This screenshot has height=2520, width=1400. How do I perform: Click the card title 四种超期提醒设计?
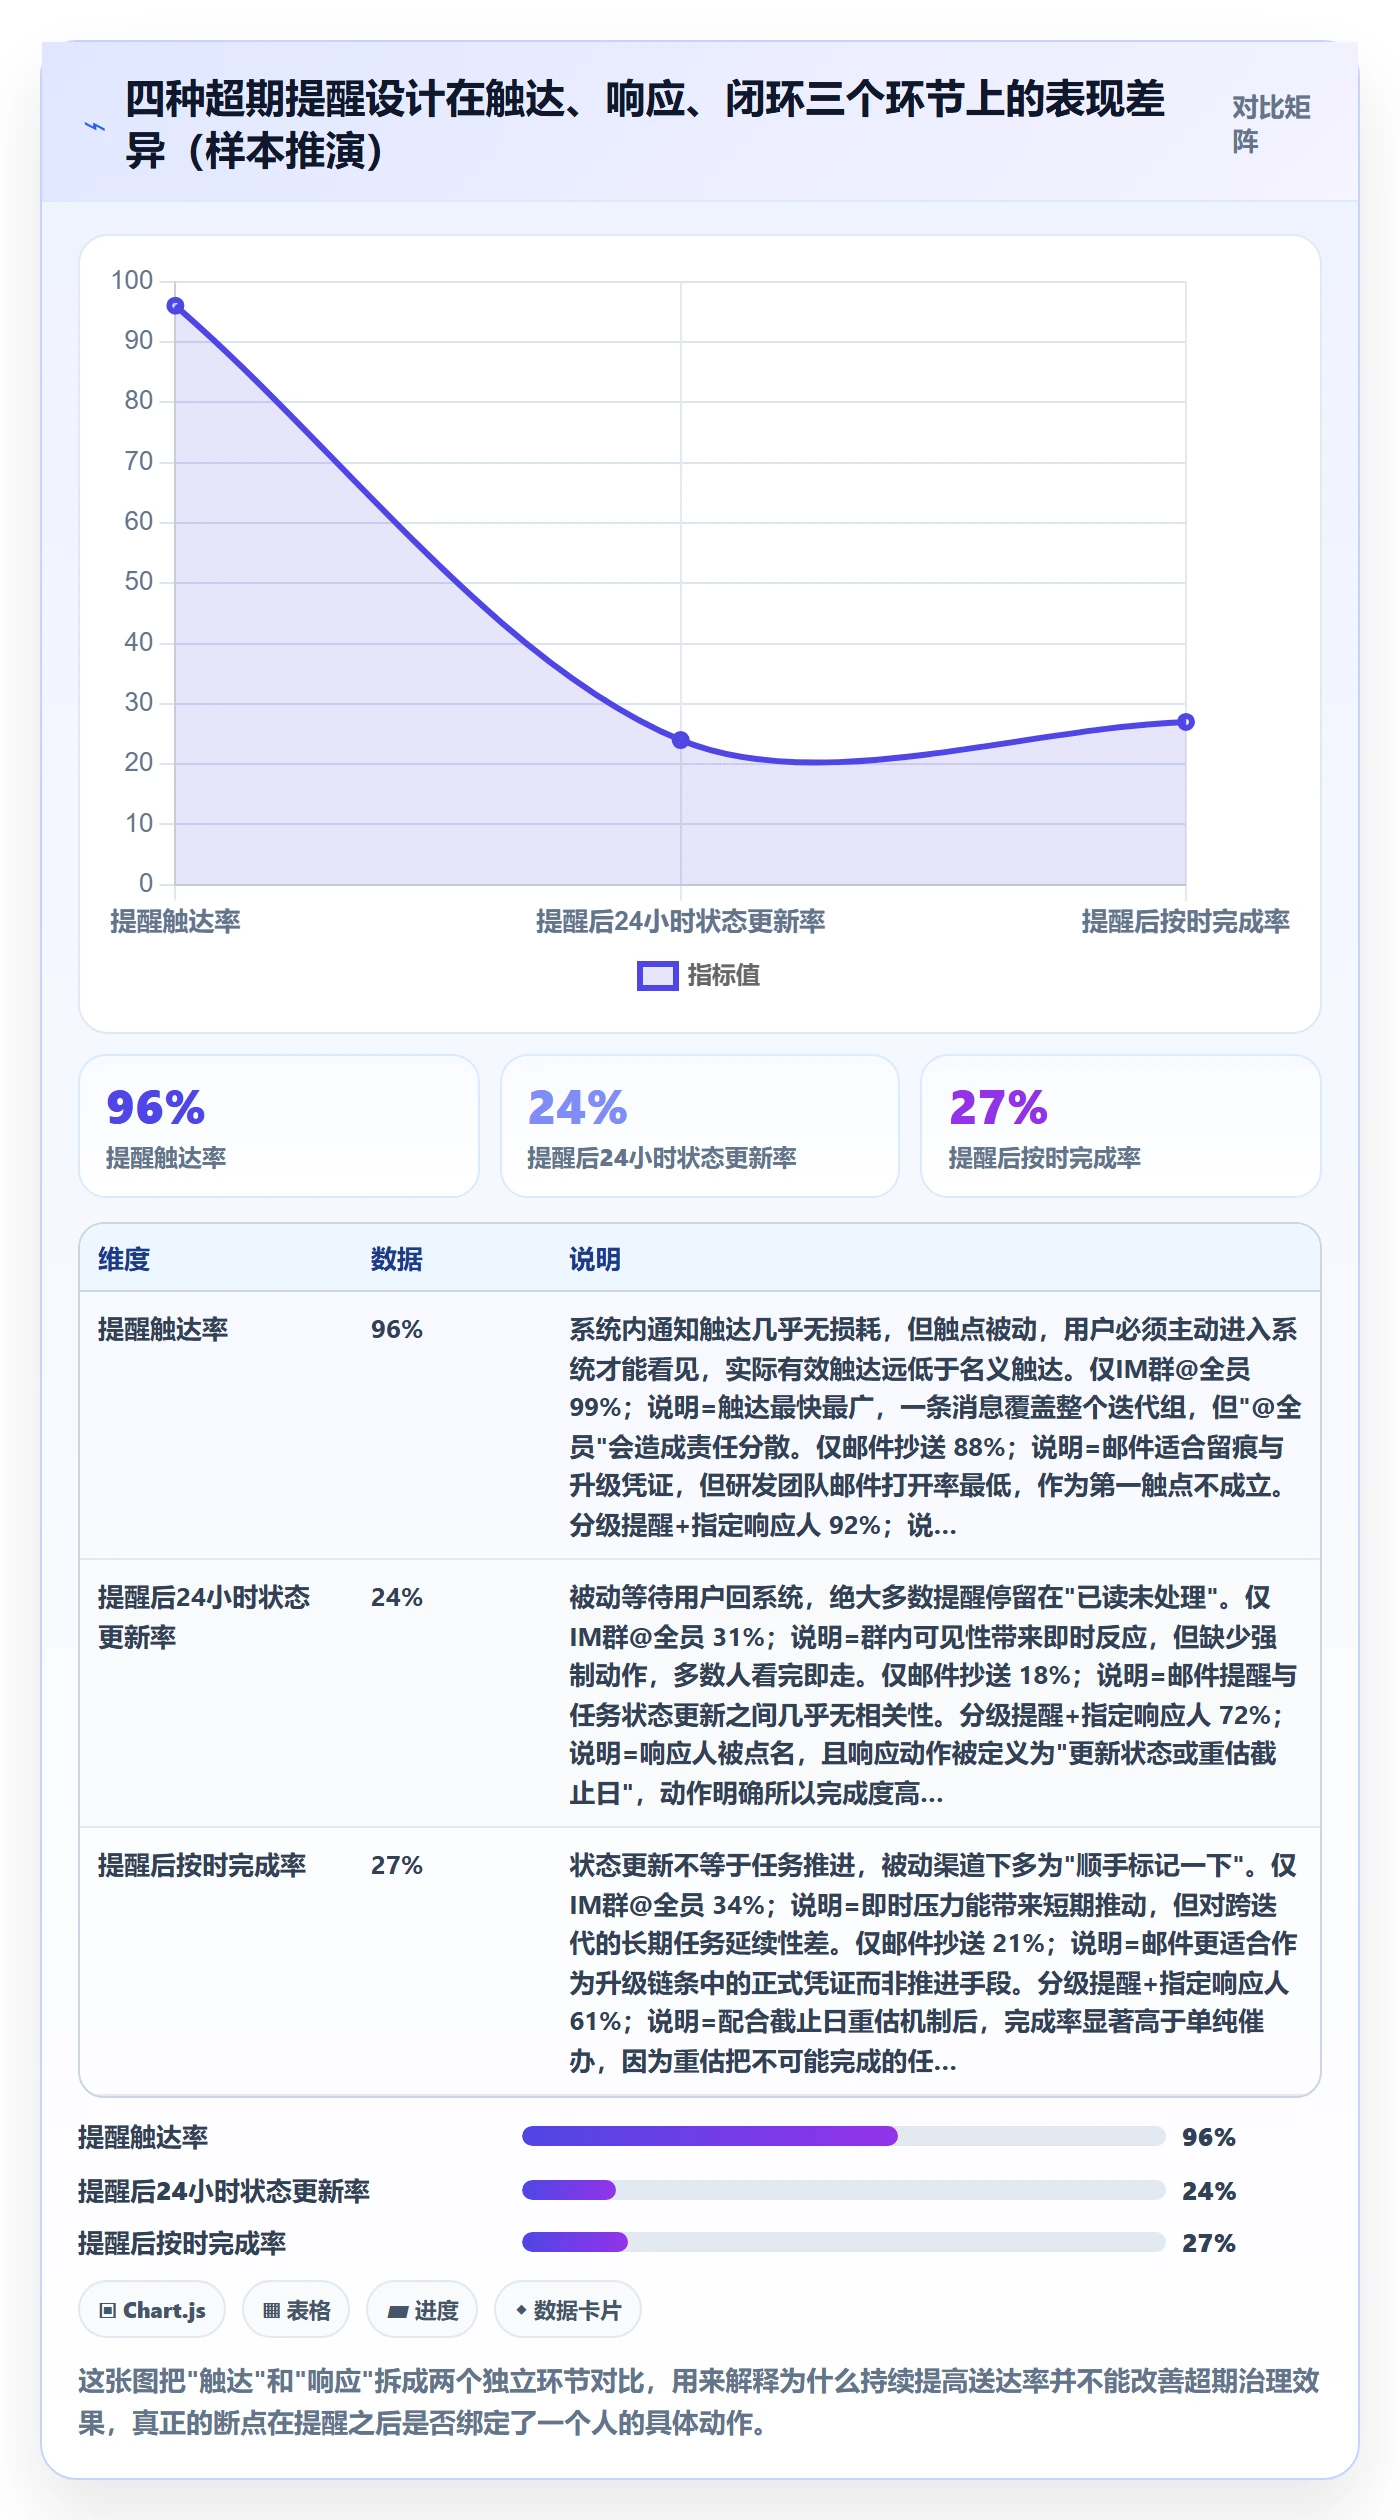[x=645, y=125]
